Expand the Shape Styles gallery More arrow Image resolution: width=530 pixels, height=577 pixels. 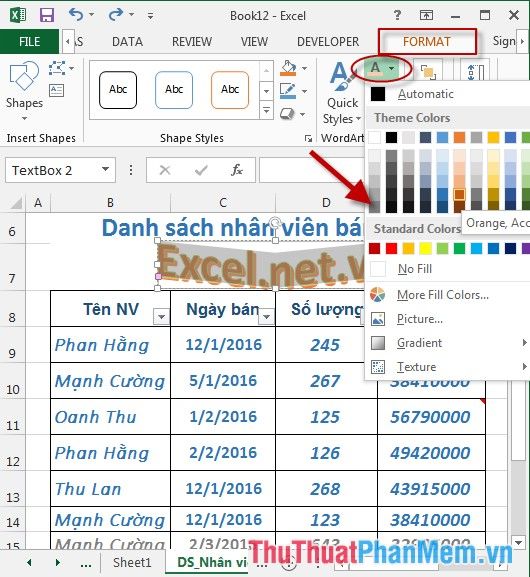pos(266,110)
